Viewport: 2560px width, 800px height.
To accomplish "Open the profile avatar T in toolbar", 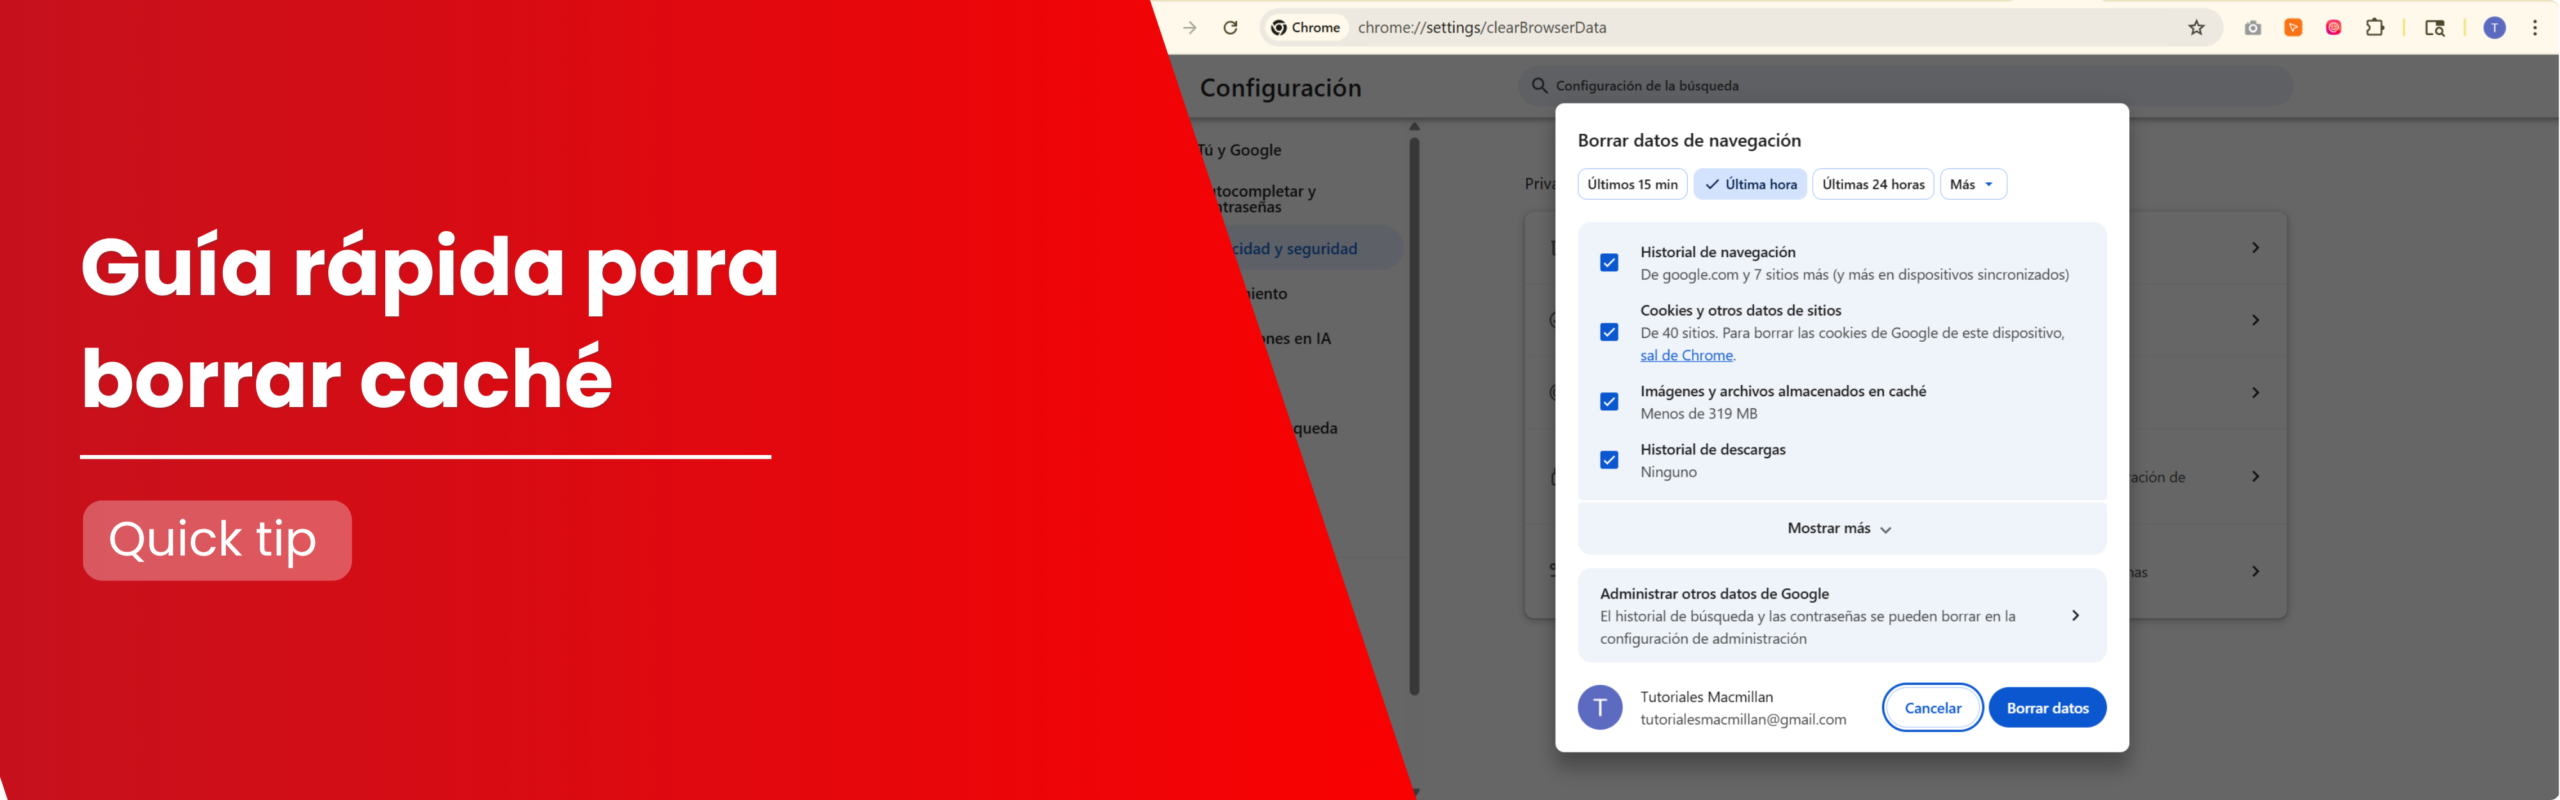I will [2495, 28].
